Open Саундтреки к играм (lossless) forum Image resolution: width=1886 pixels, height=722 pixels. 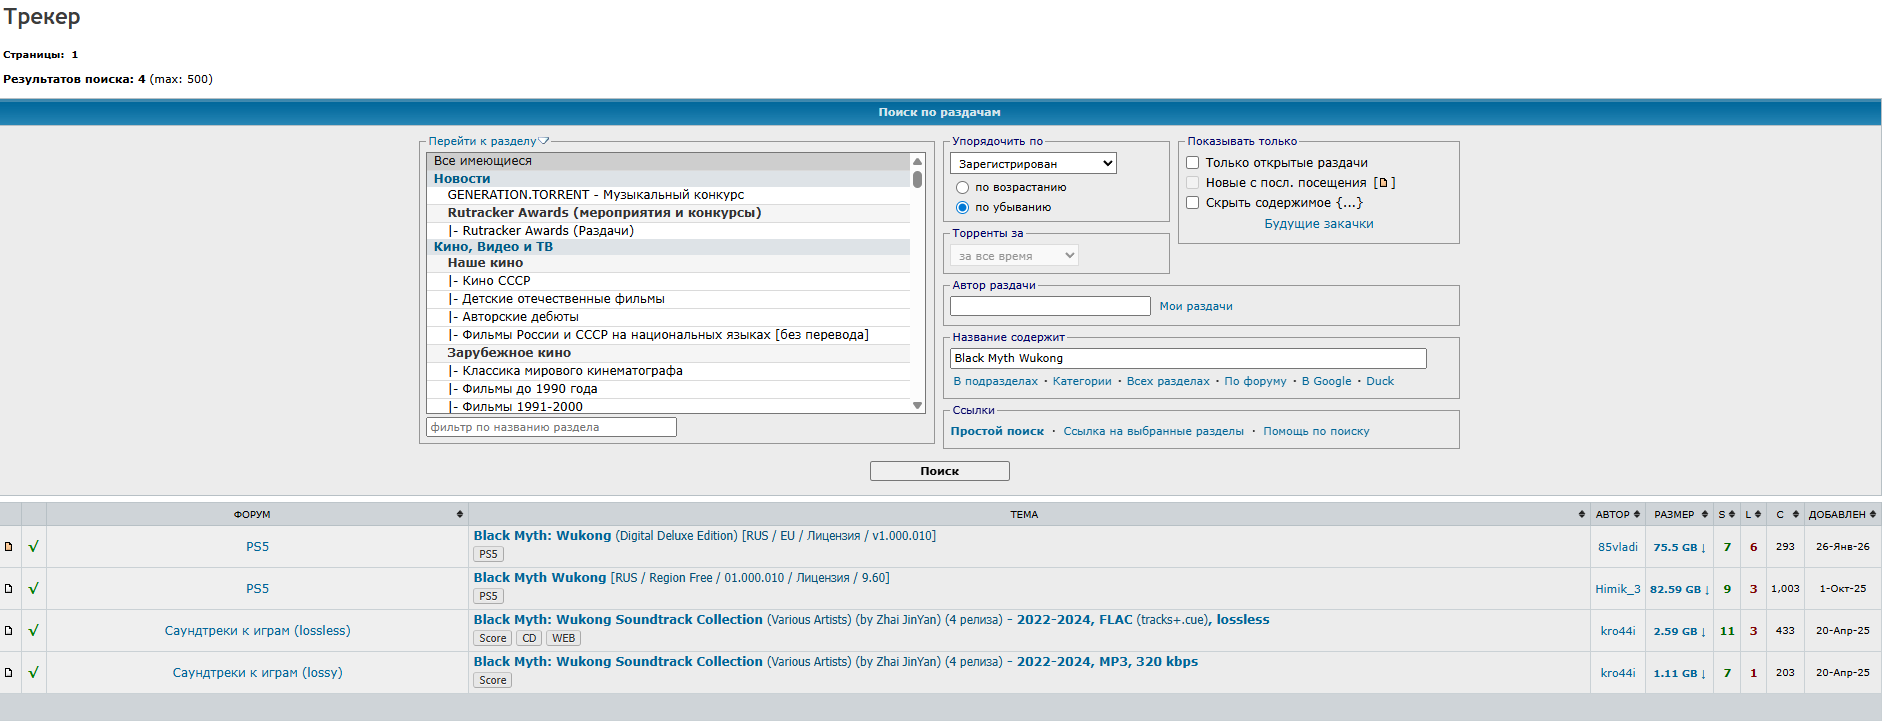click(257, 631)
